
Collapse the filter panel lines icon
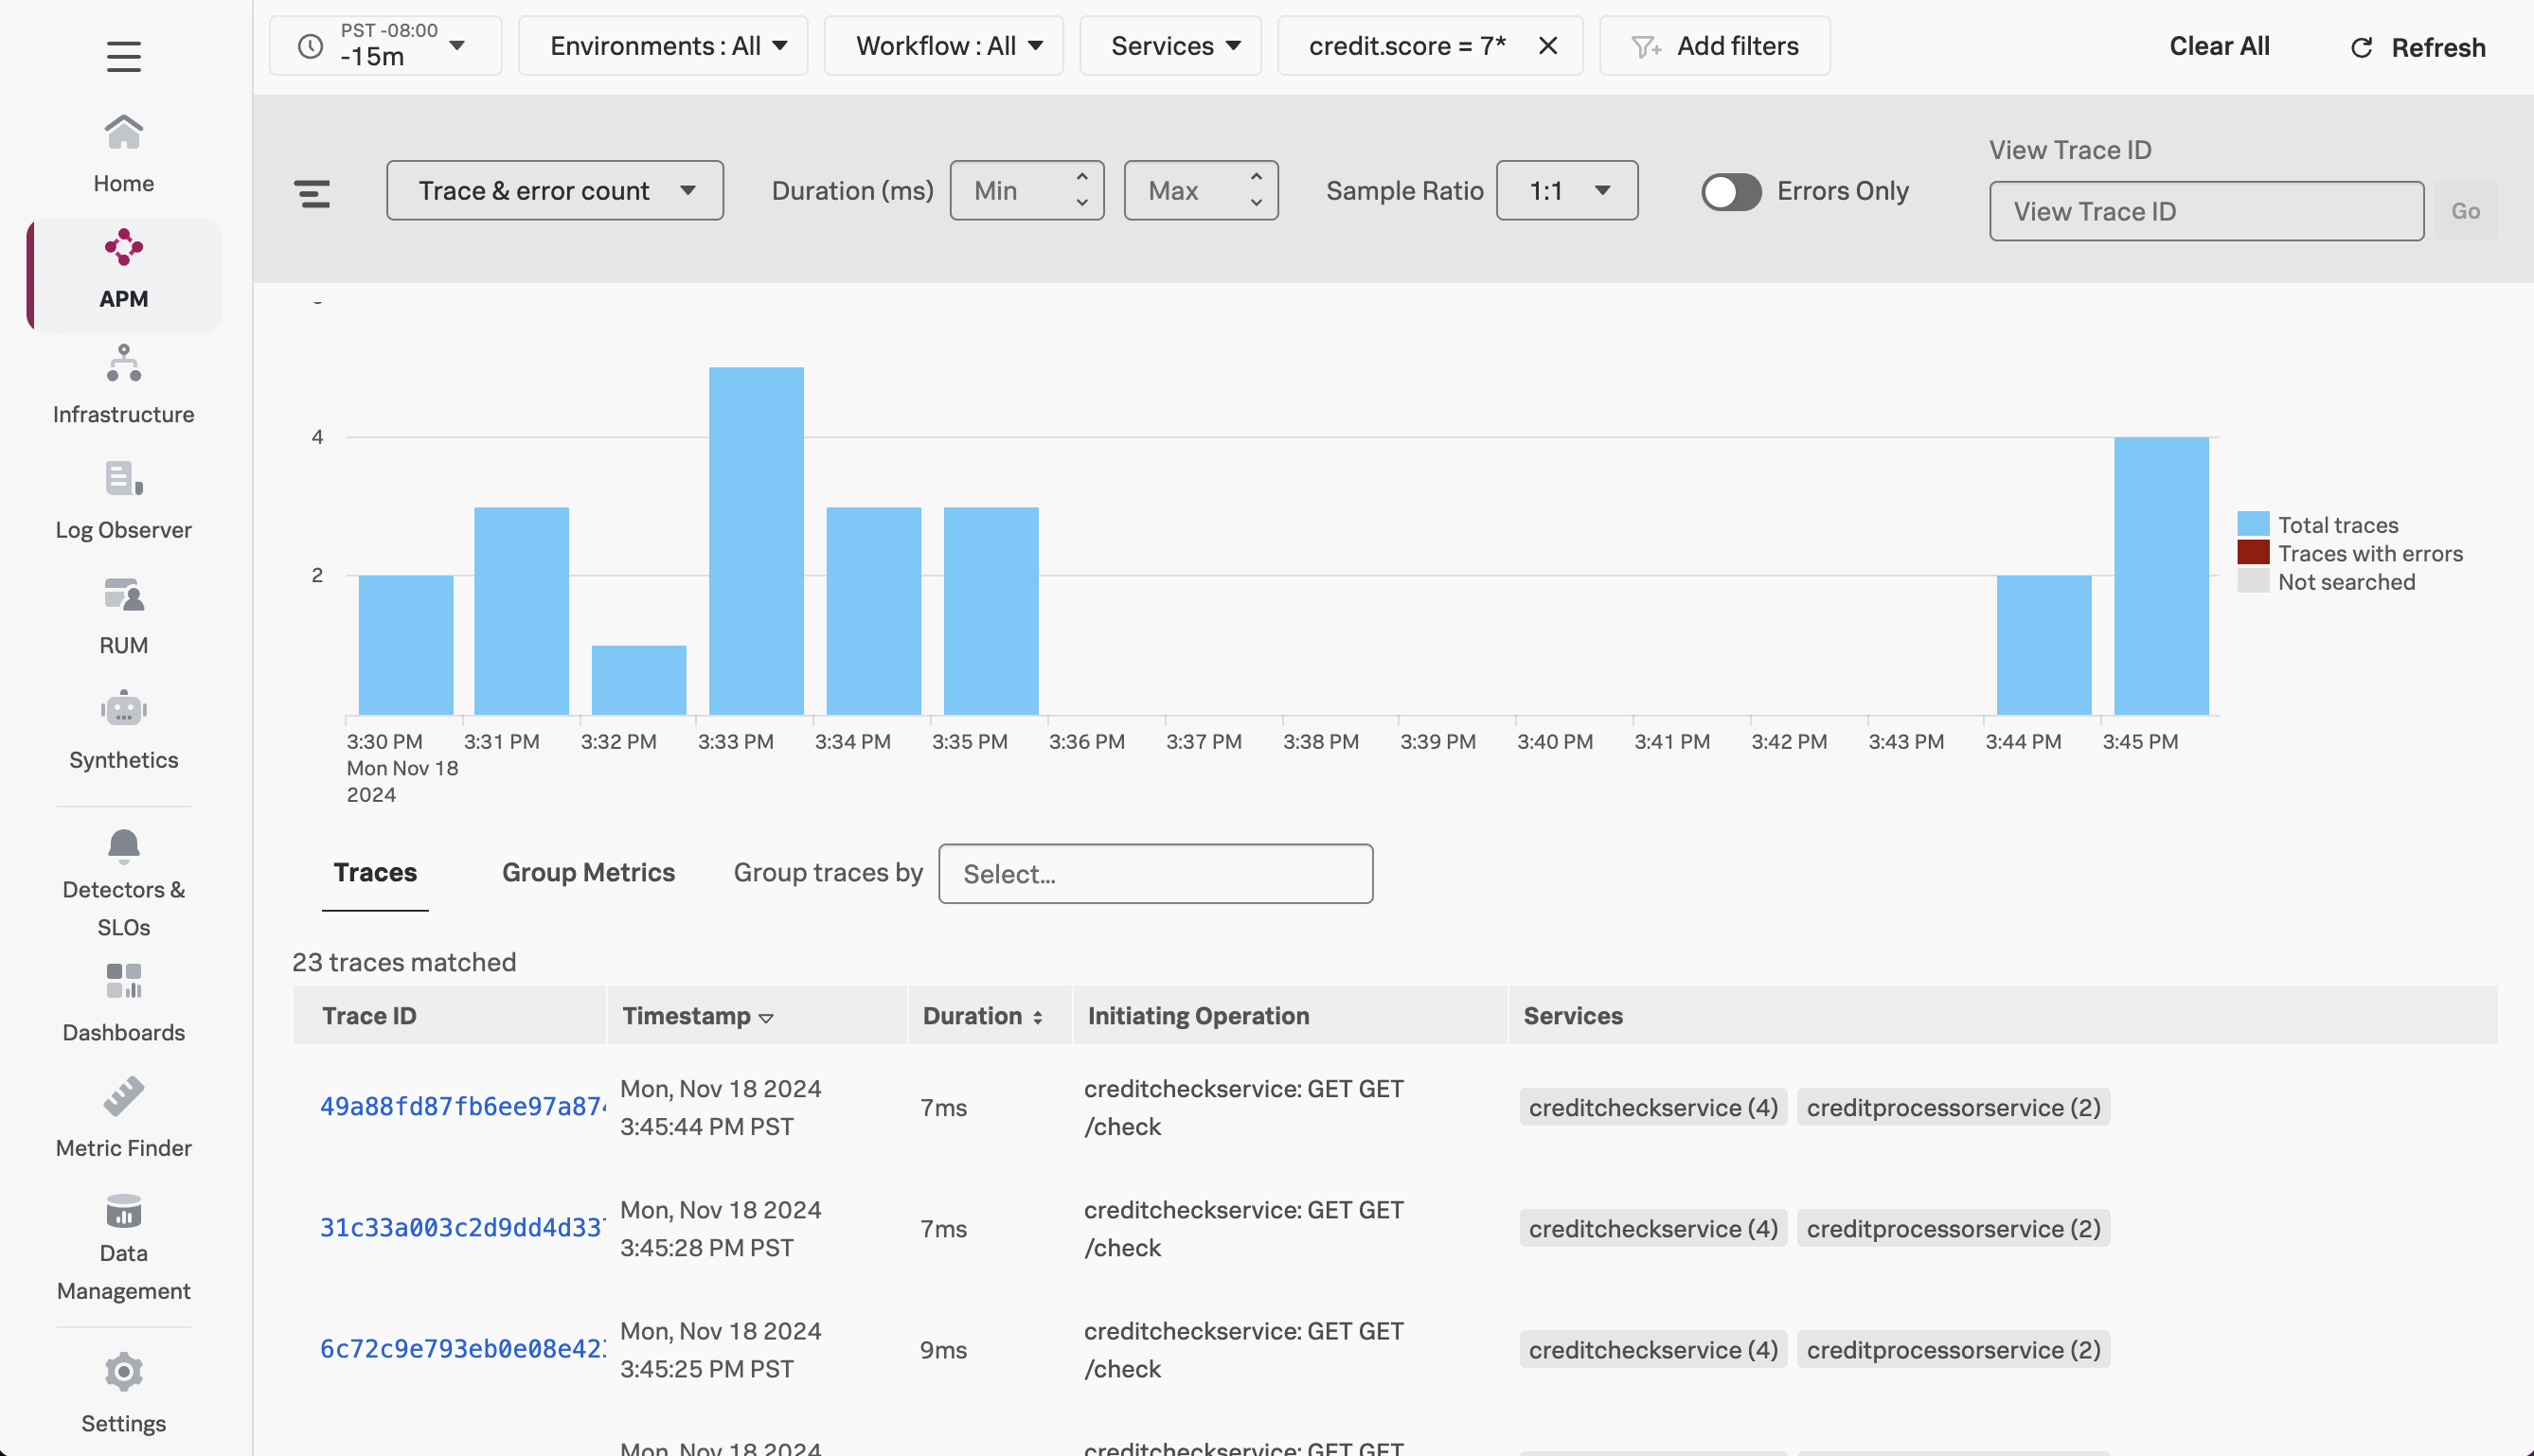click(x=312, y=193)
